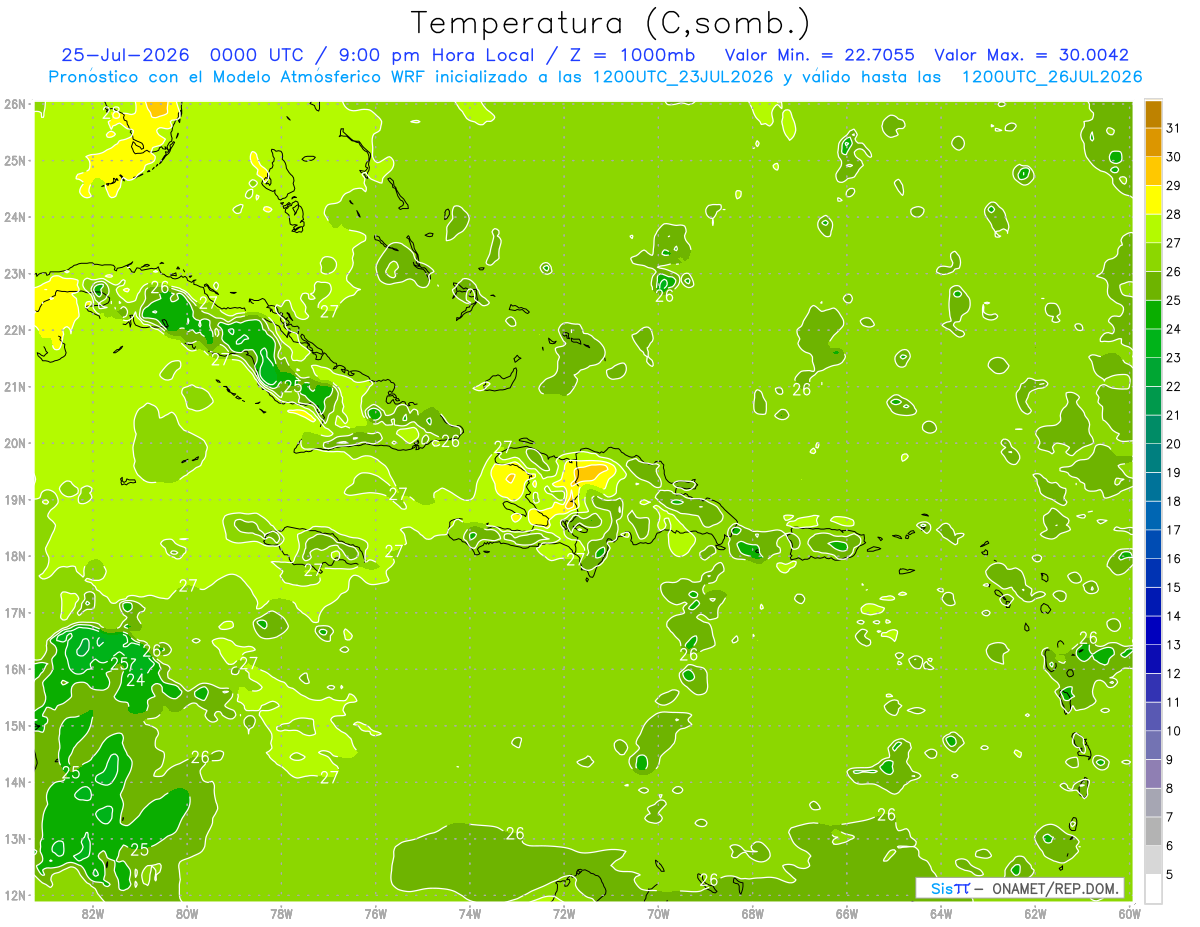
Task: Click the "64W" longitude axis label
Action: (941, 913)
